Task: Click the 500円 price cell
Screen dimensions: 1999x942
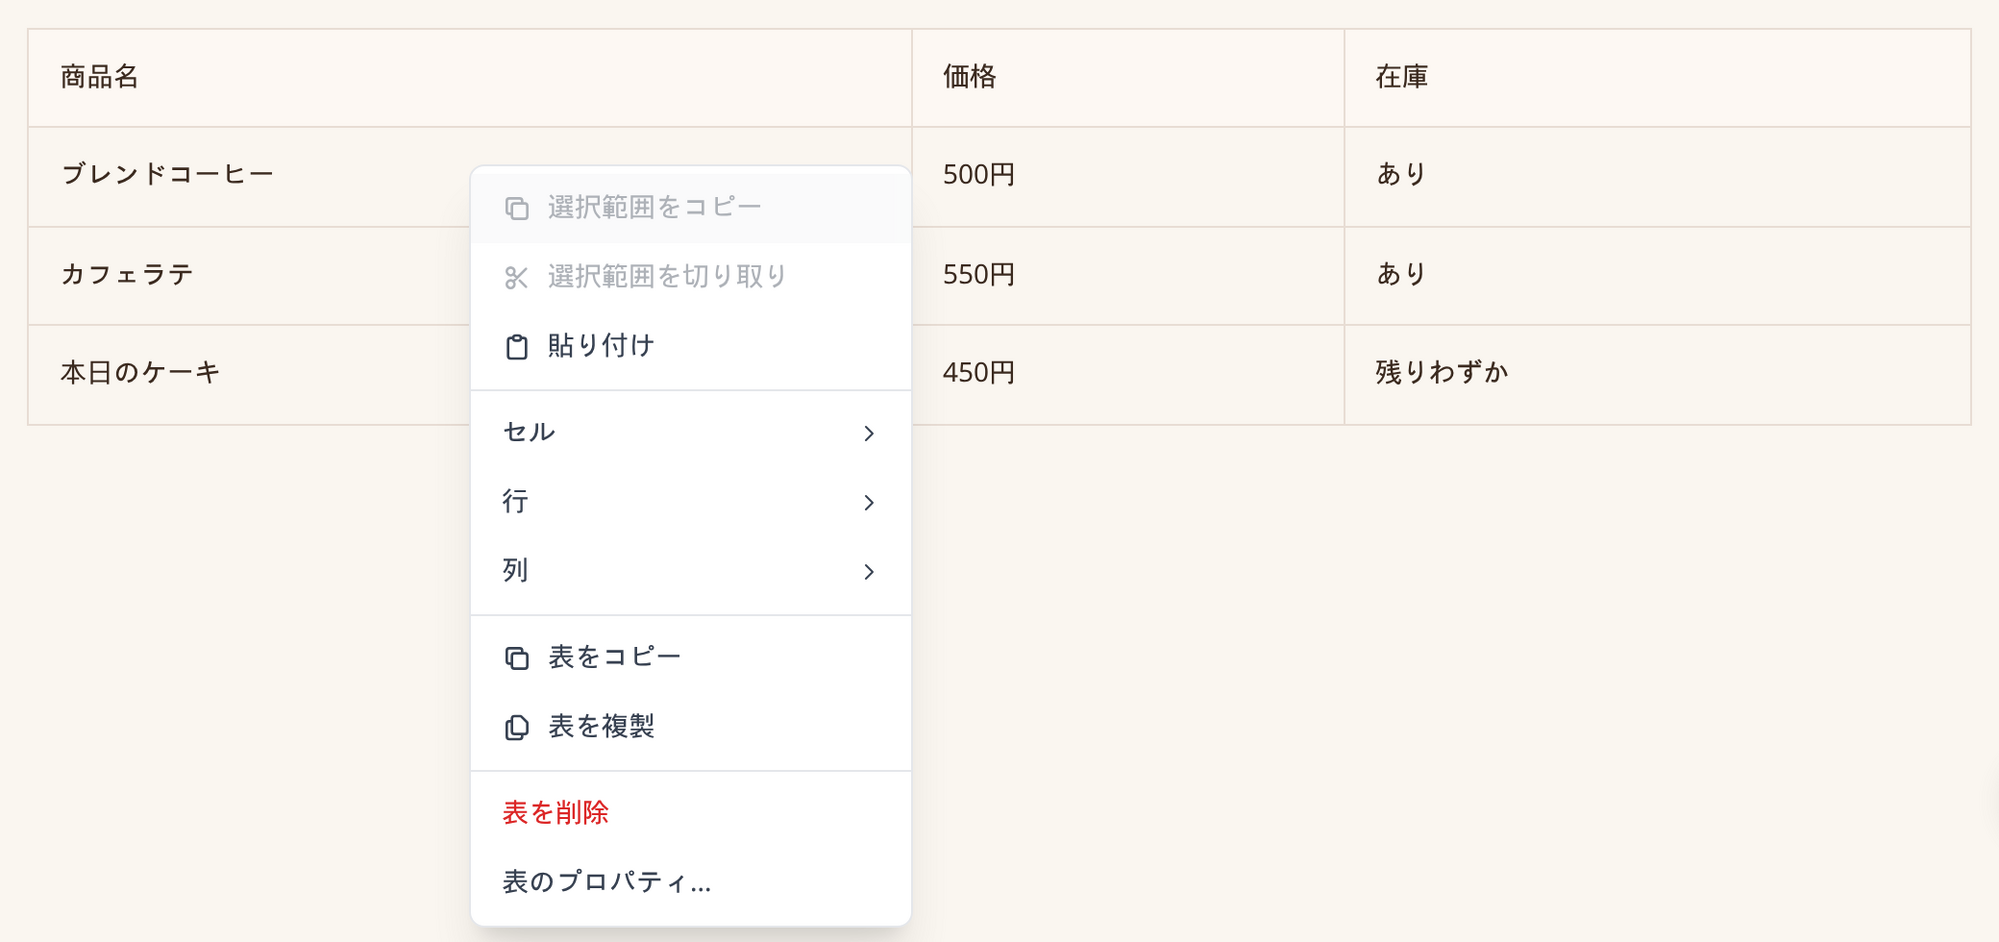Action: 1128,176
